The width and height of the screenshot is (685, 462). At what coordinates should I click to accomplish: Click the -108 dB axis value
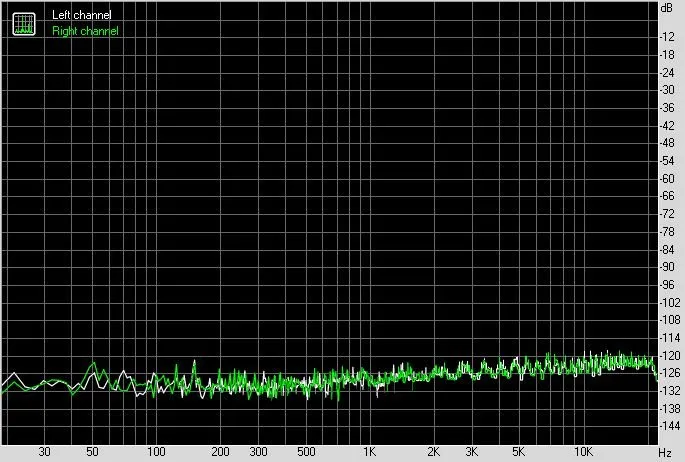click(x=670, y=320)
